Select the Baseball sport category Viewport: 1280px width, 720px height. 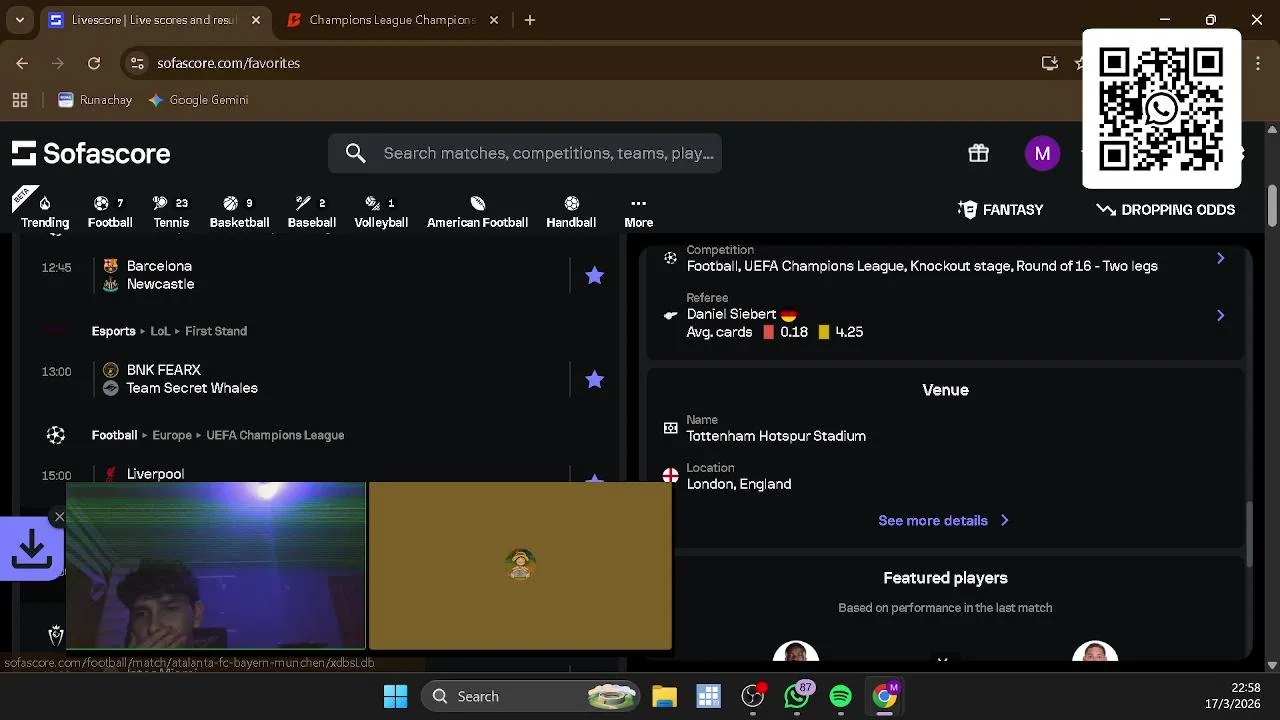click(x=311, y=212)
